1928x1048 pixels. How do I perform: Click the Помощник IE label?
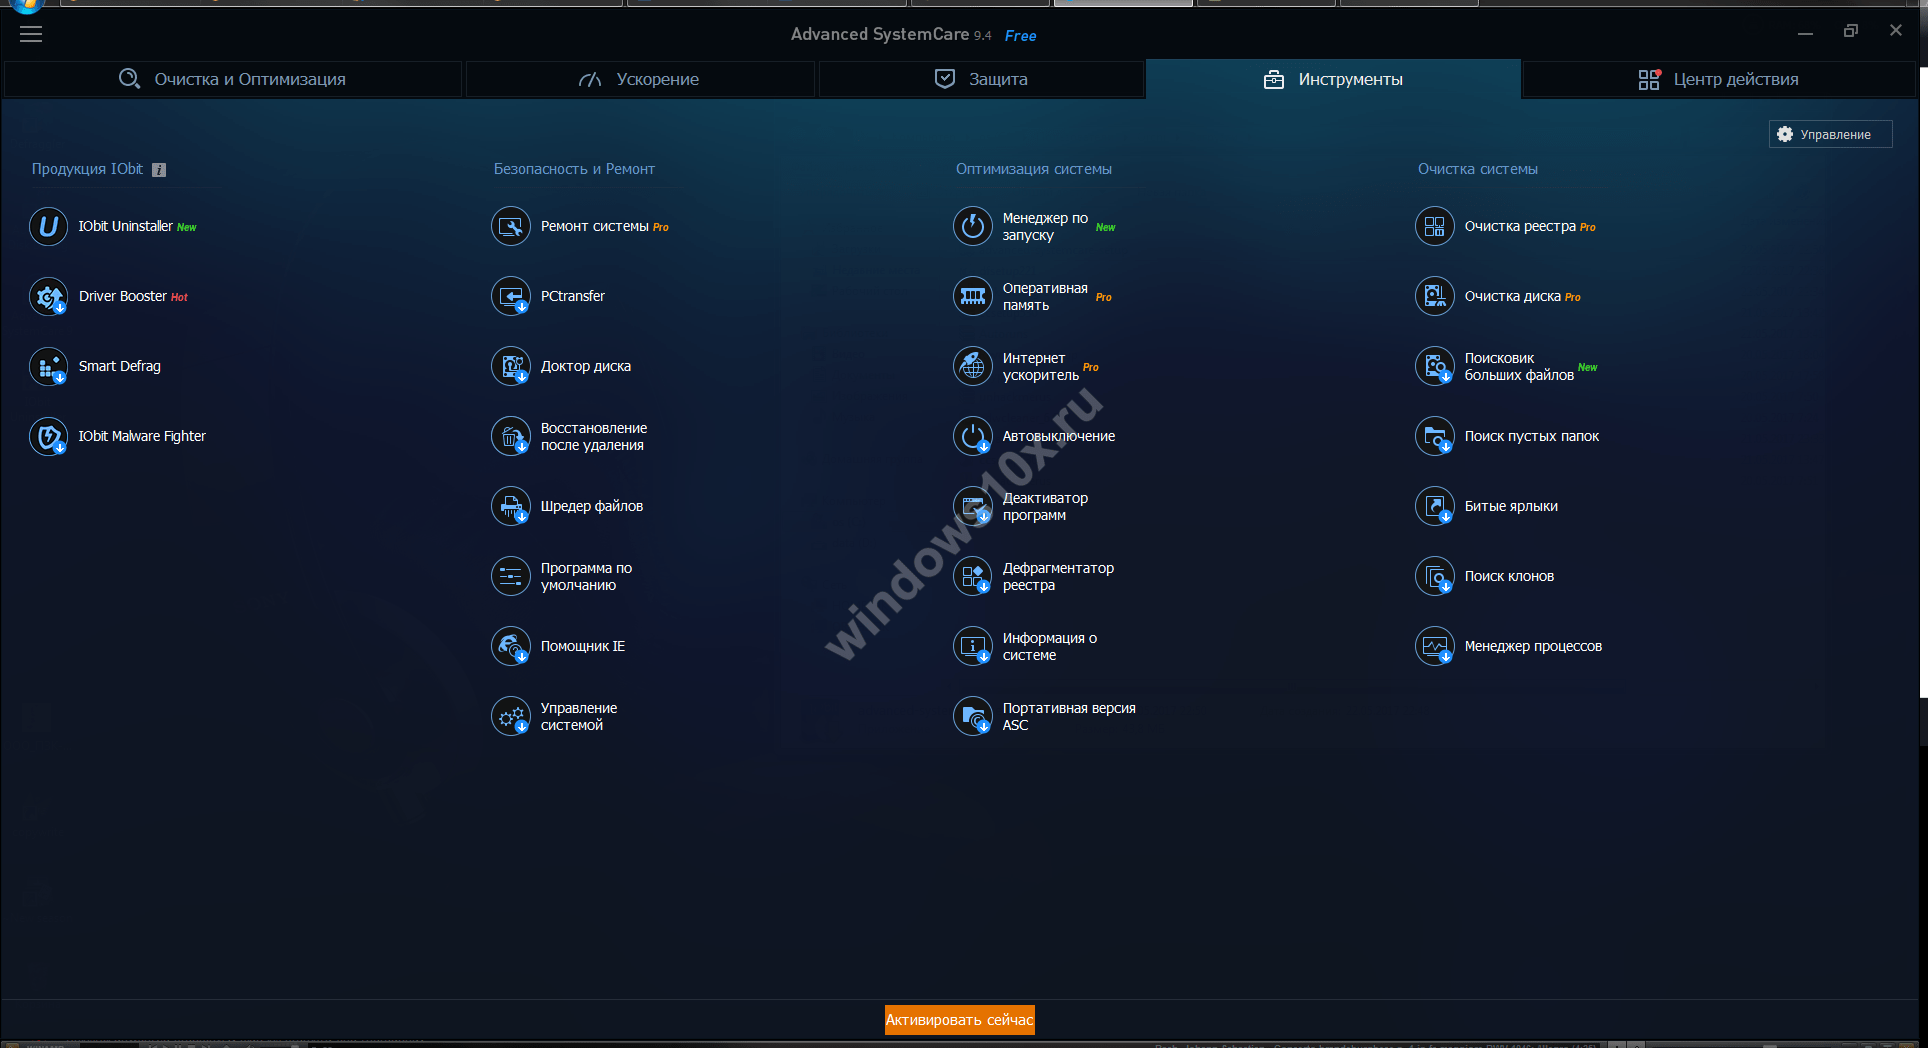583,646
